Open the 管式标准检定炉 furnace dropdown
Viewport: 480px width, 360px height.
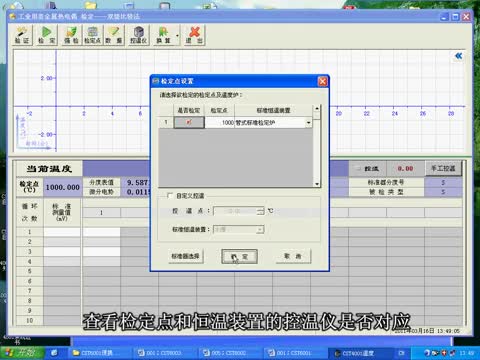pyautogui.click(x=309, y=123)
